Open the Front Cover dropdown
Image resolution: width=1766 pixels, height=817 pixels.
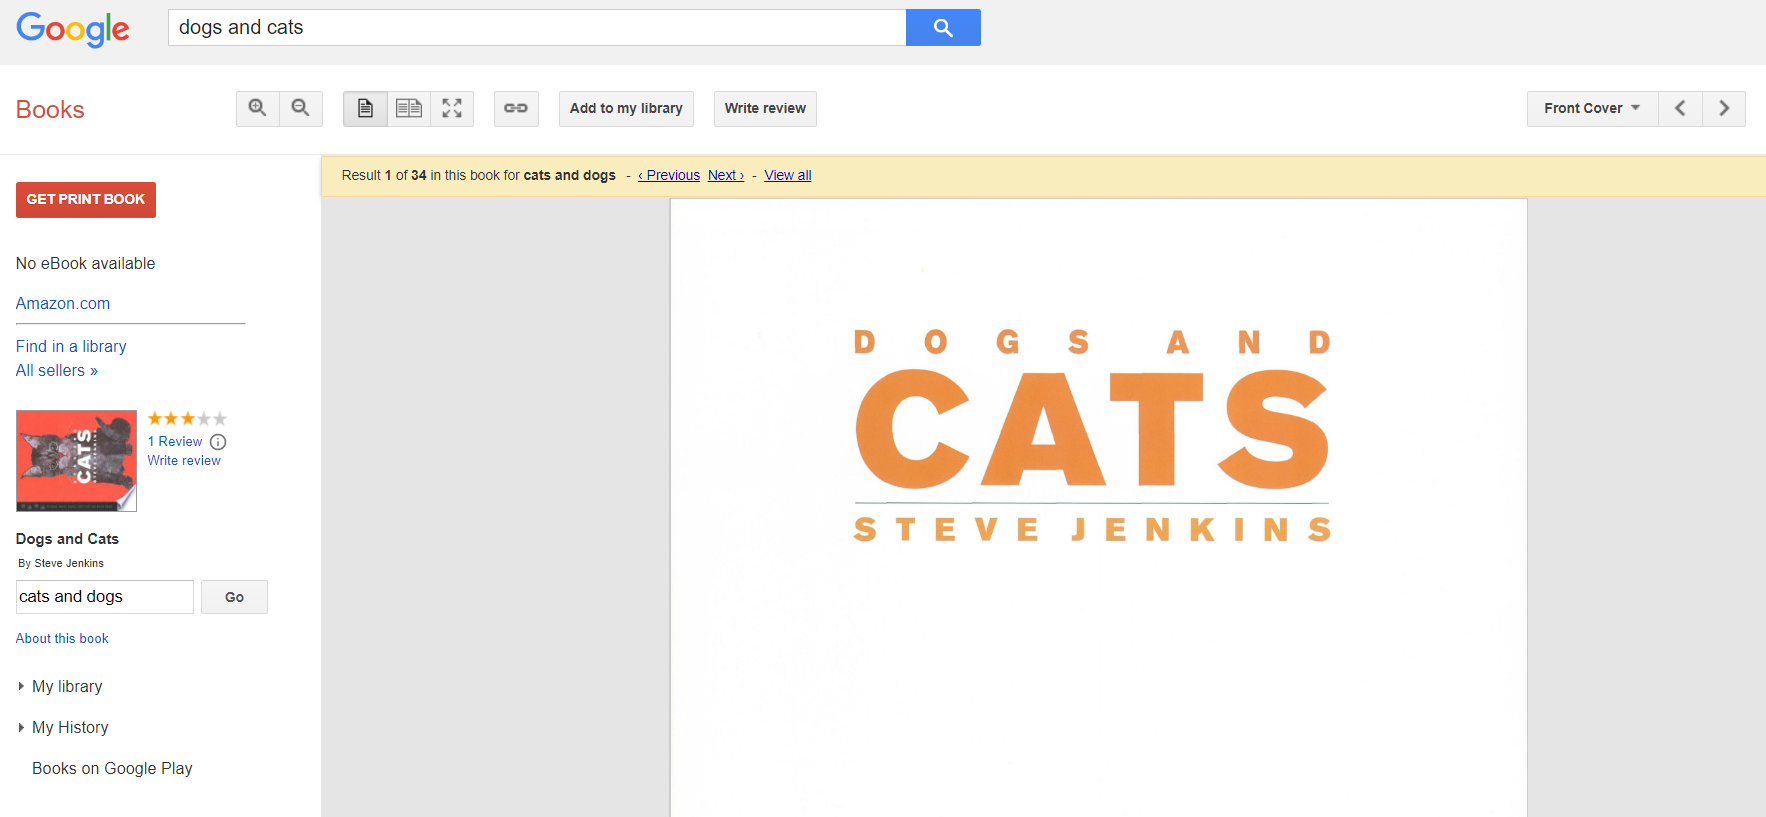(1592, 108)
